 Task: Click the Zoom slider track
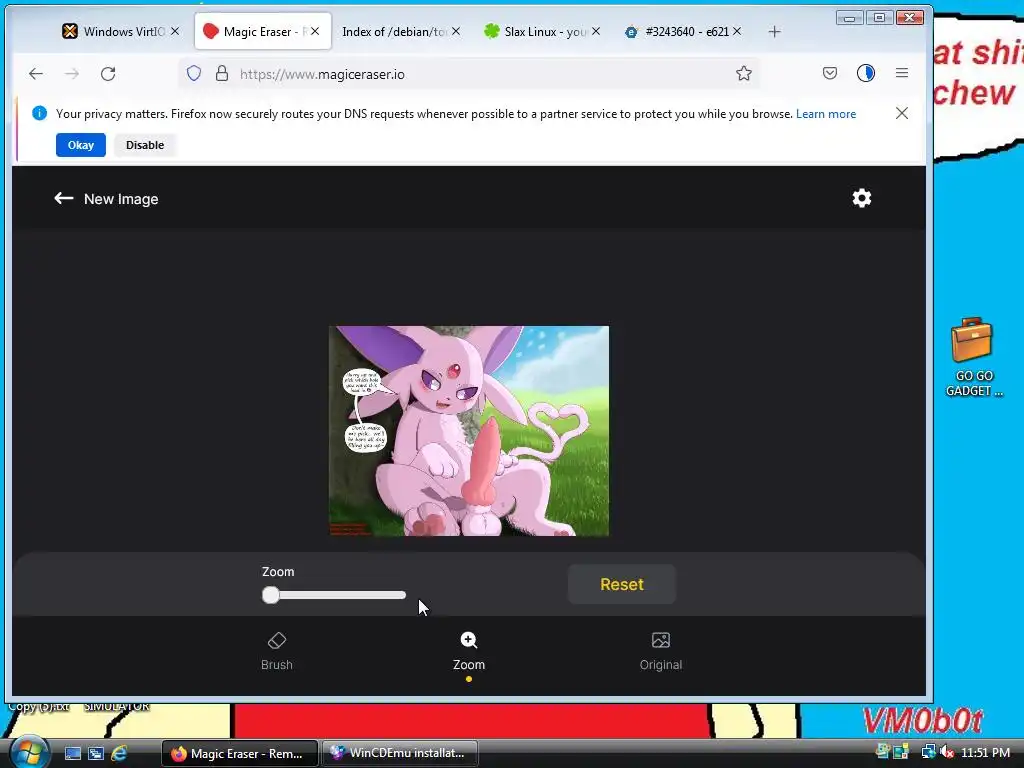[x=334, y=595]
